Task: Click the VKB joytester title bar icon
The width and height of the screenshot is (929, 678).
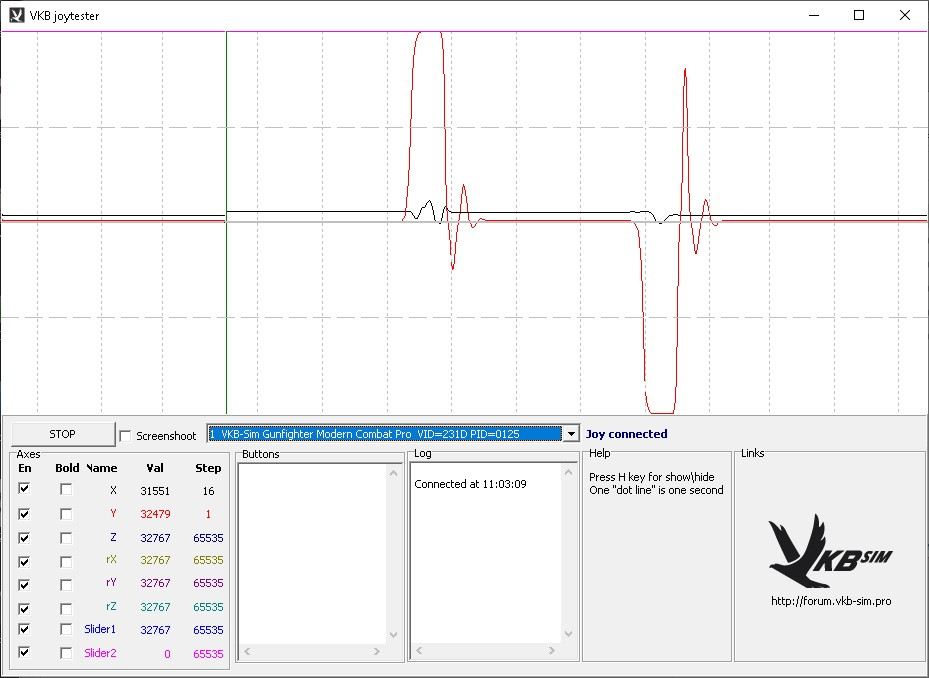Action: coord(16,15)
